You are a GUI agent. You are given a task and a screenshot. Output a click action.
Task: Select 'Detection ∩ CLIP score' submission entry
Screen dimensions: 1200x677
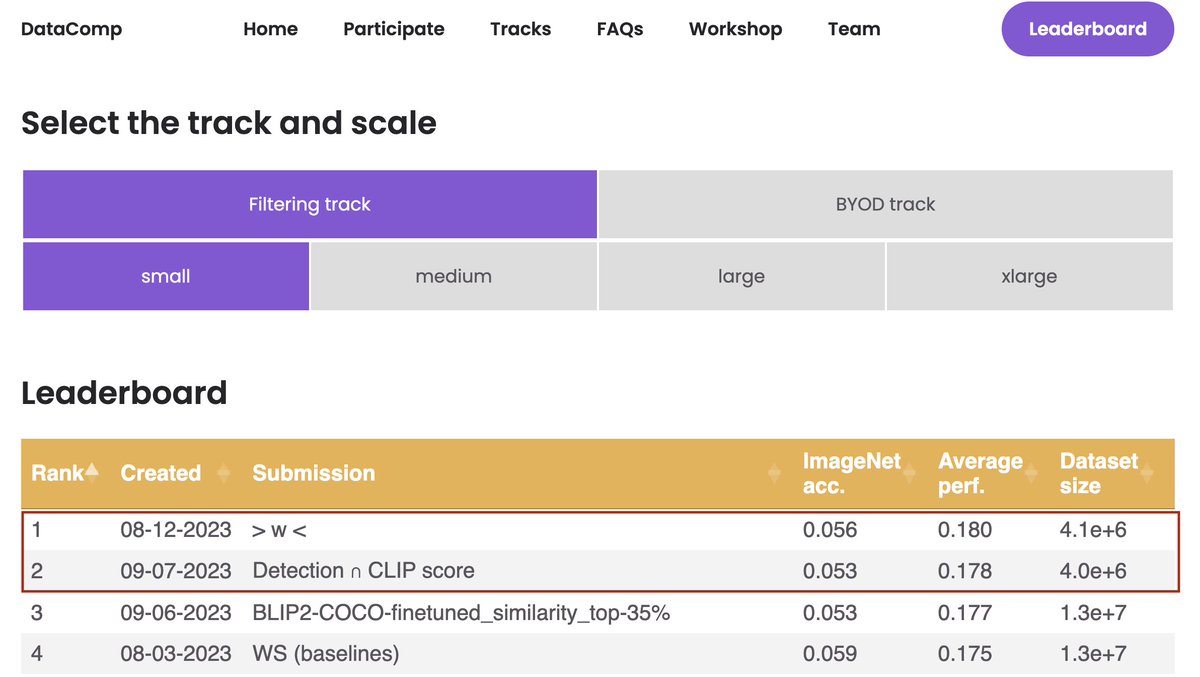click(363, 571)
